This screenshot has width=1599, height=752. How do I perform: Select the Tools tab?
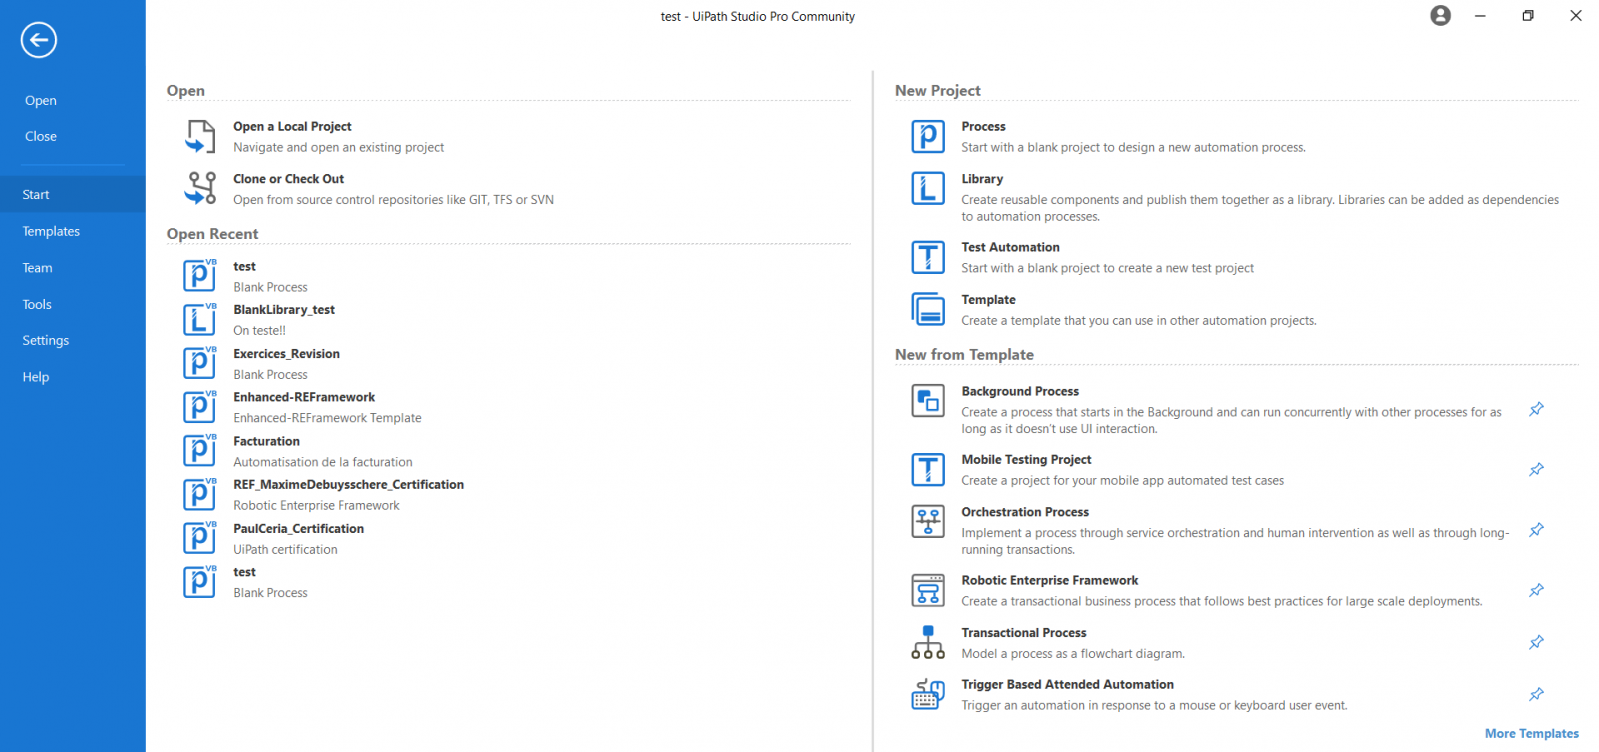click(x=37, y=304)
